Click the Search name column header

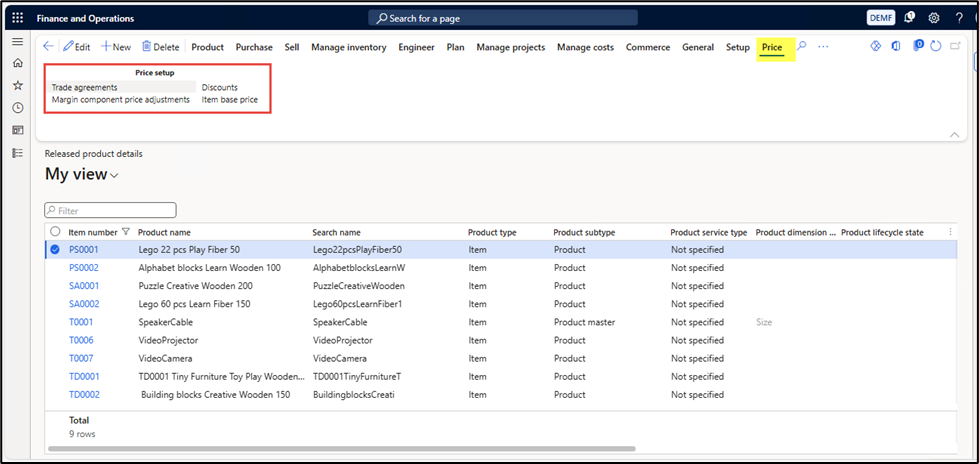pos(336,232)
